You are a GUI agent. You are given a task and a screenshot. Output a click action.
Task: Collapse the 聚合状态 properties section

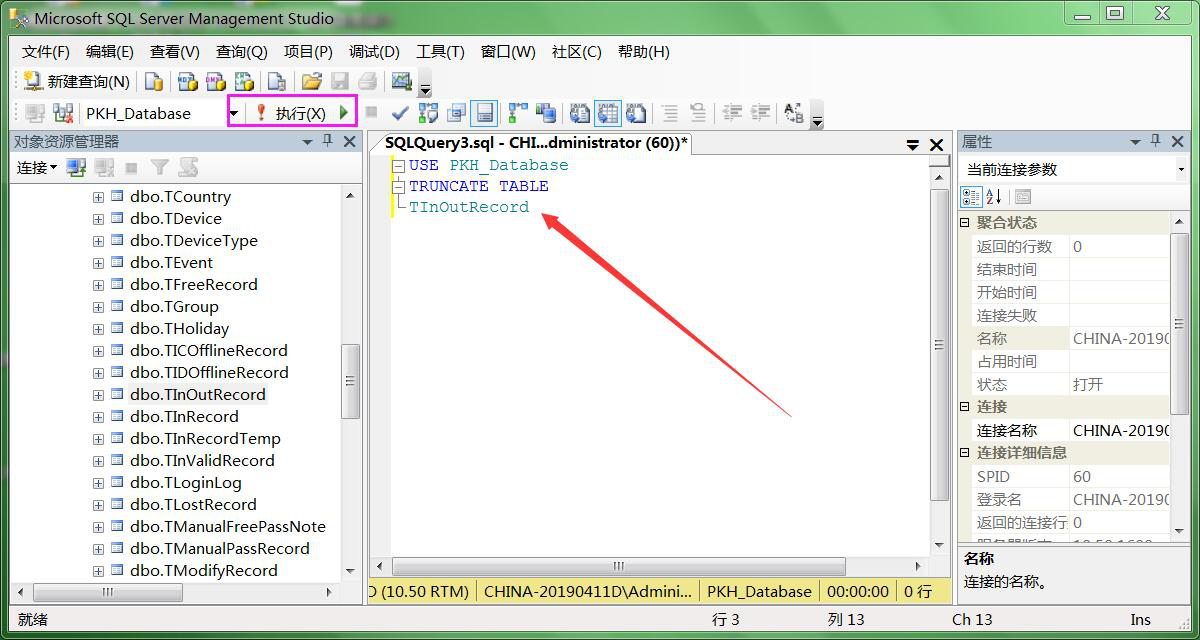pos(966,223)
